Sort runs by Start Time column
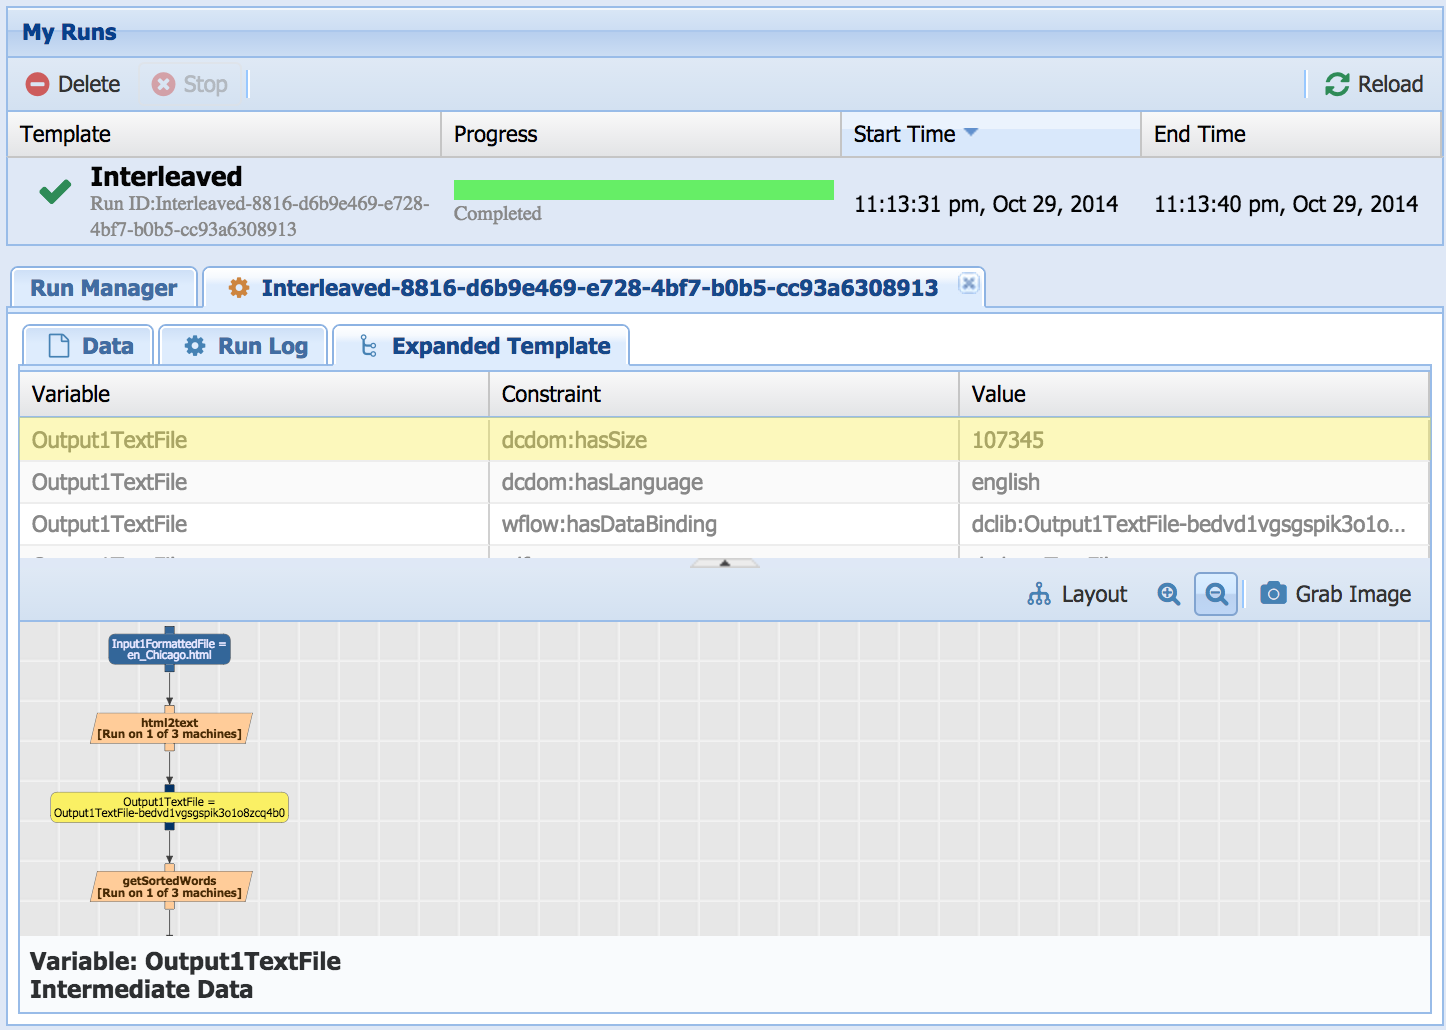This screenshot has width=1446, height=1030. pyautogui.click(x=905, y=135)
